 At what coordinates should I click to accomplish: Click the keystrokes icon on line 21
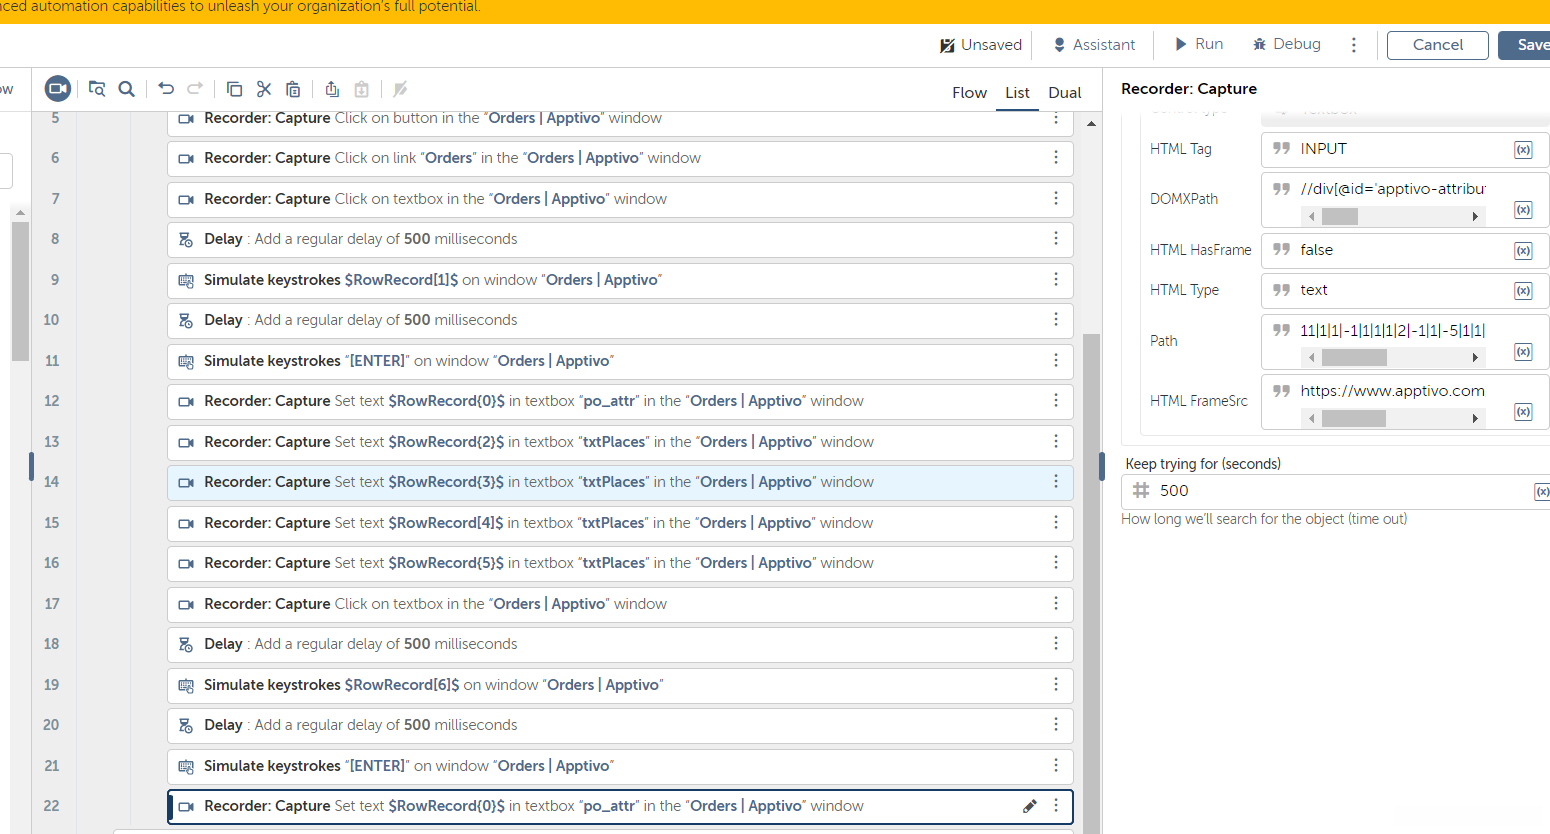pos(186,767)
